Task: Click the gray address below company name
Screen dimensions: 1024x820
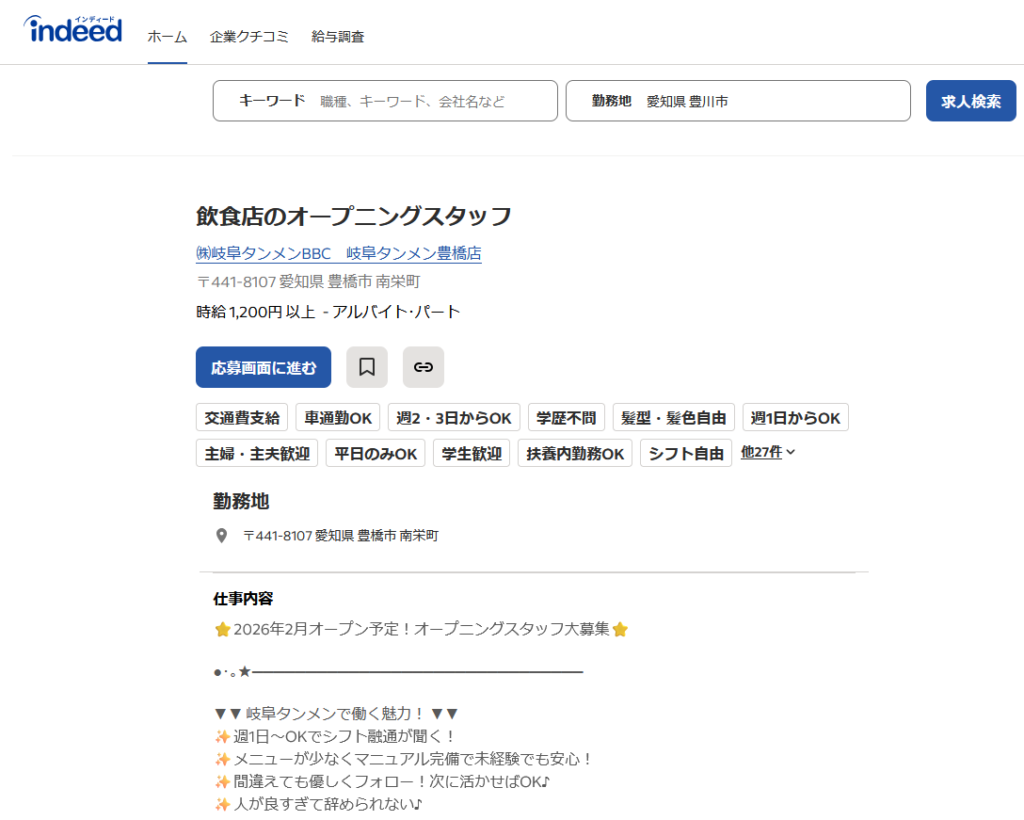Action: pyautogui.click(x=308, y=282)
